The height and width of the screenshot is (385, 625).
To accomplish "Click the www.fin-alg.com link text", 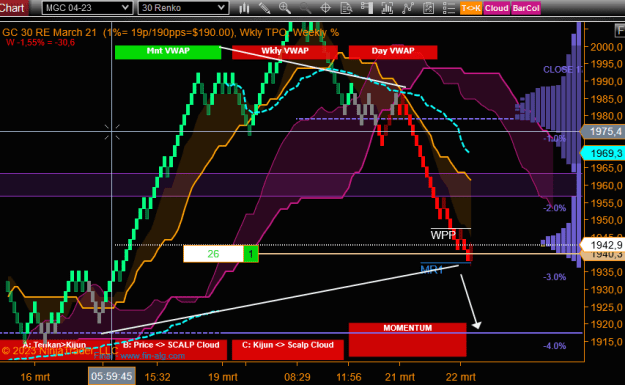I will [x=153, y=356].
